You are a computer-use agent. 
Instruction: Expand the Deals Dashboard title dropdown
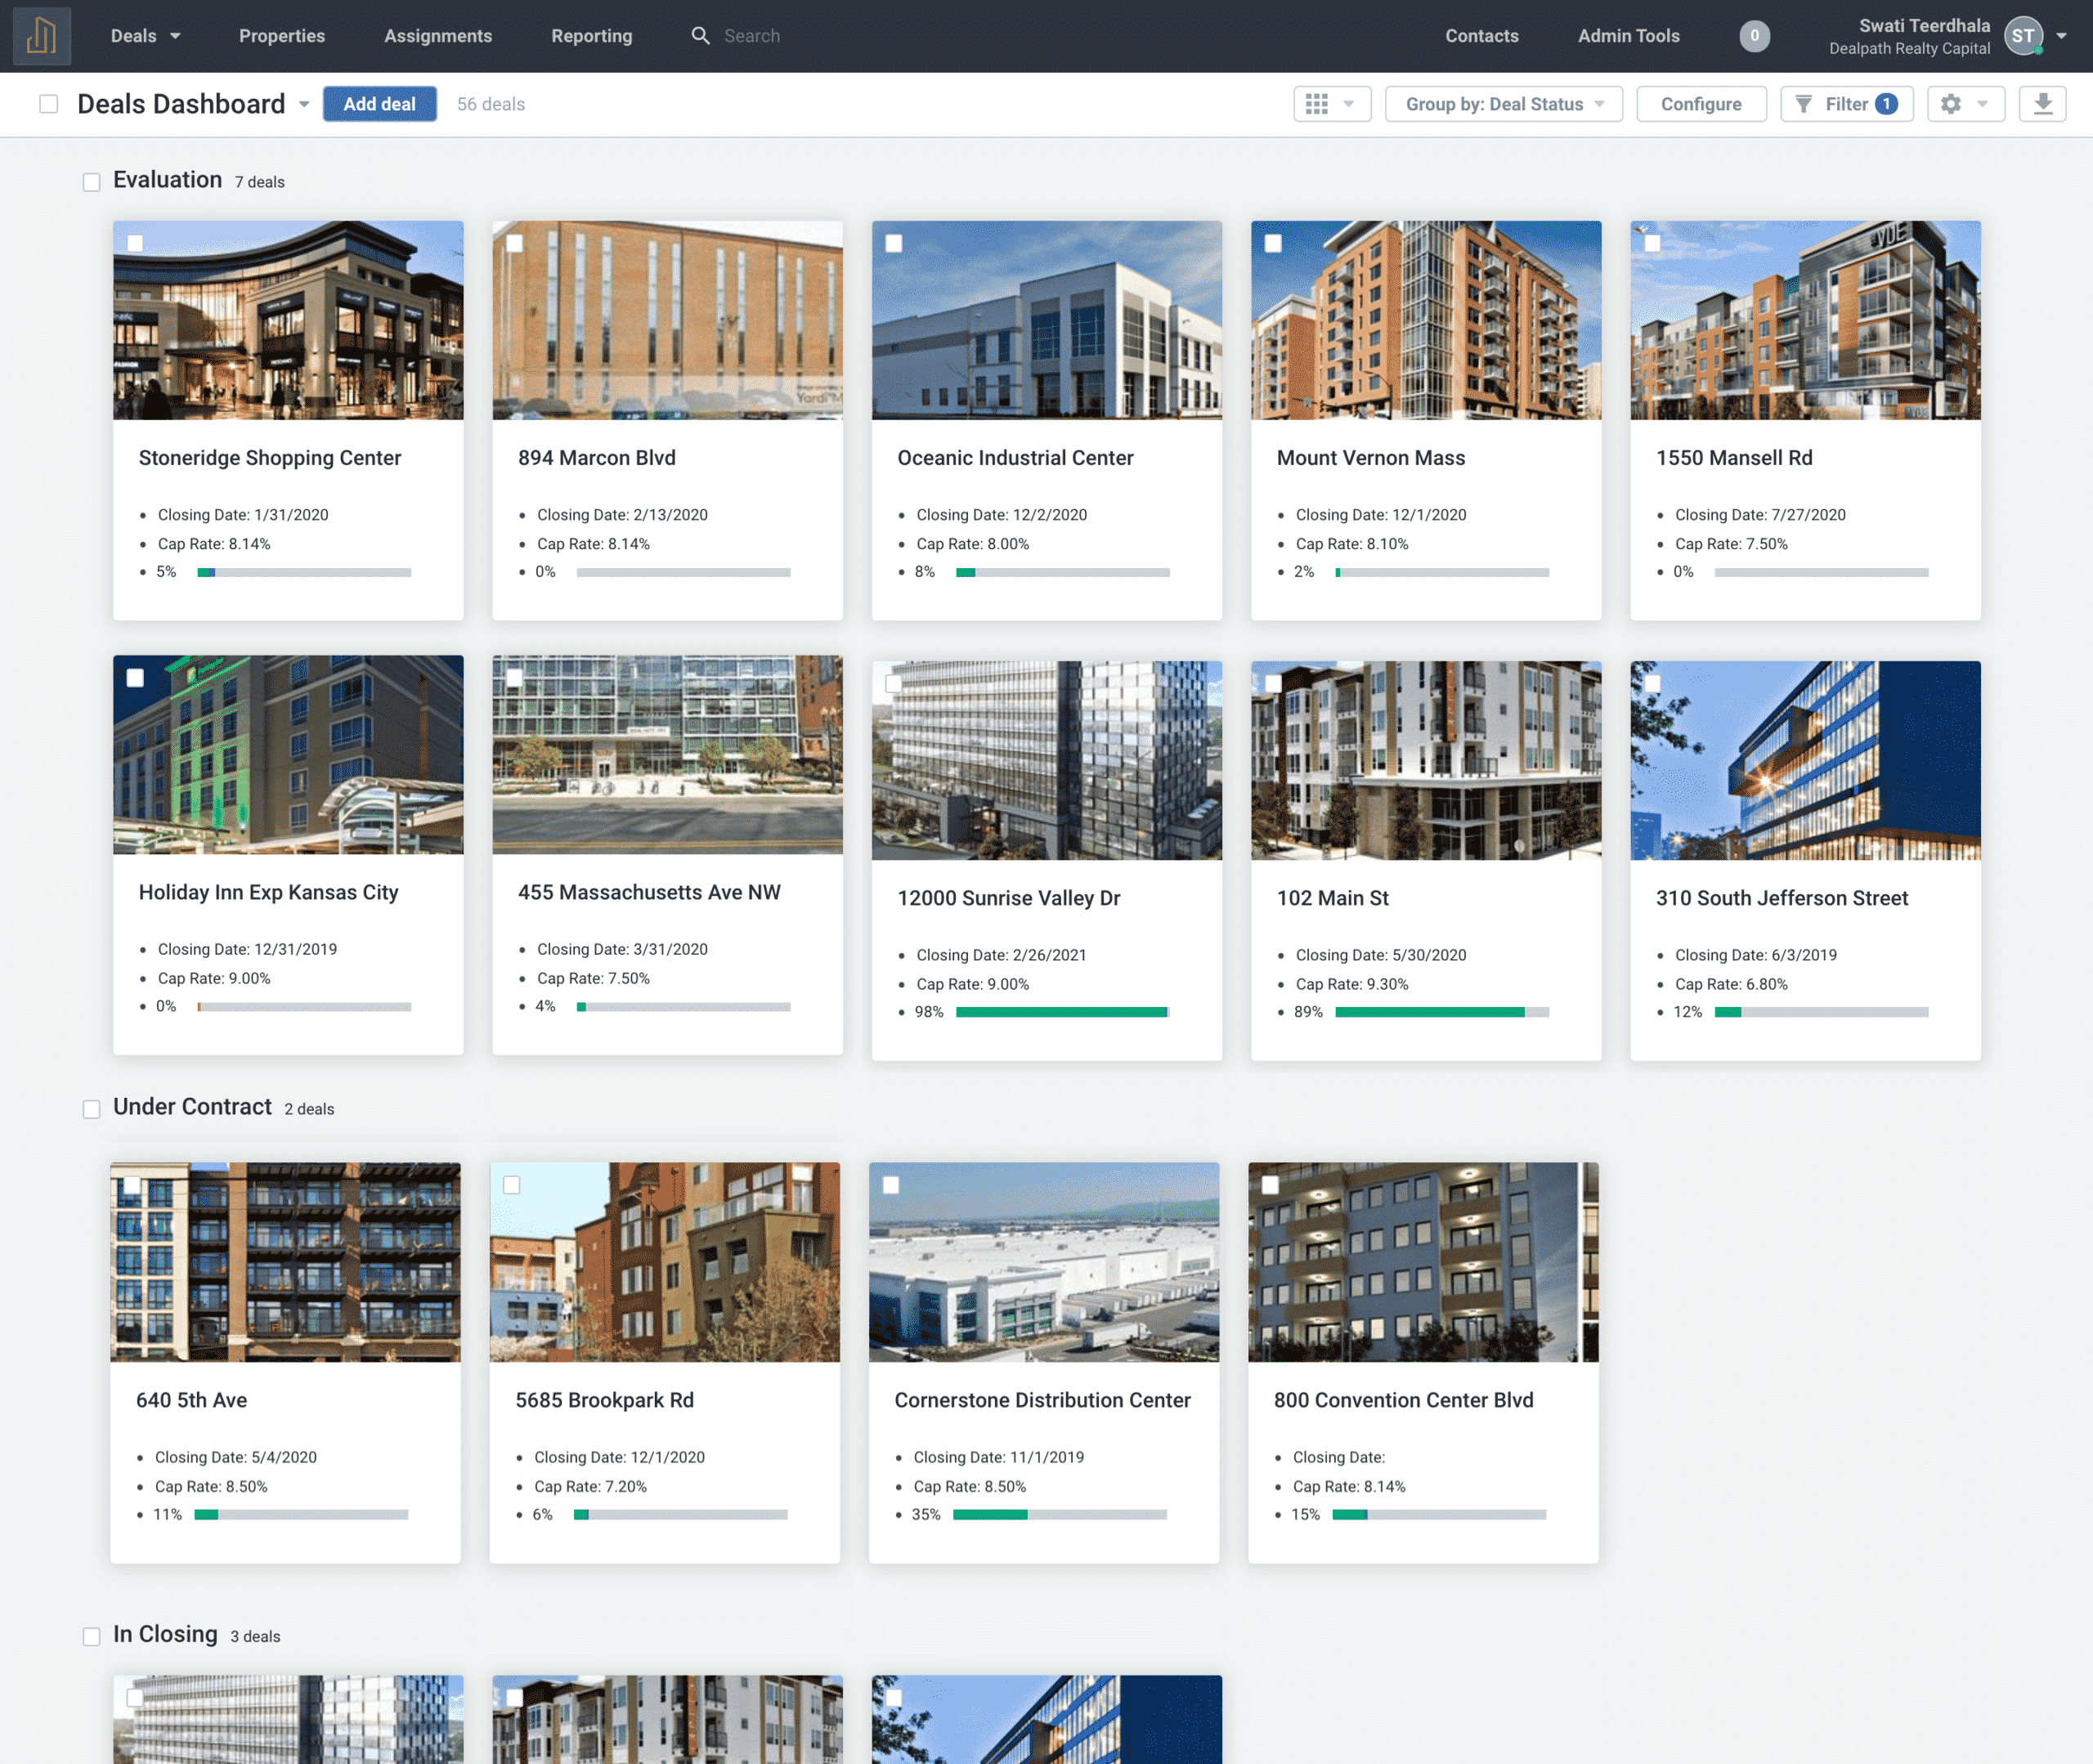pyautogui.click(x=305, y=104)
